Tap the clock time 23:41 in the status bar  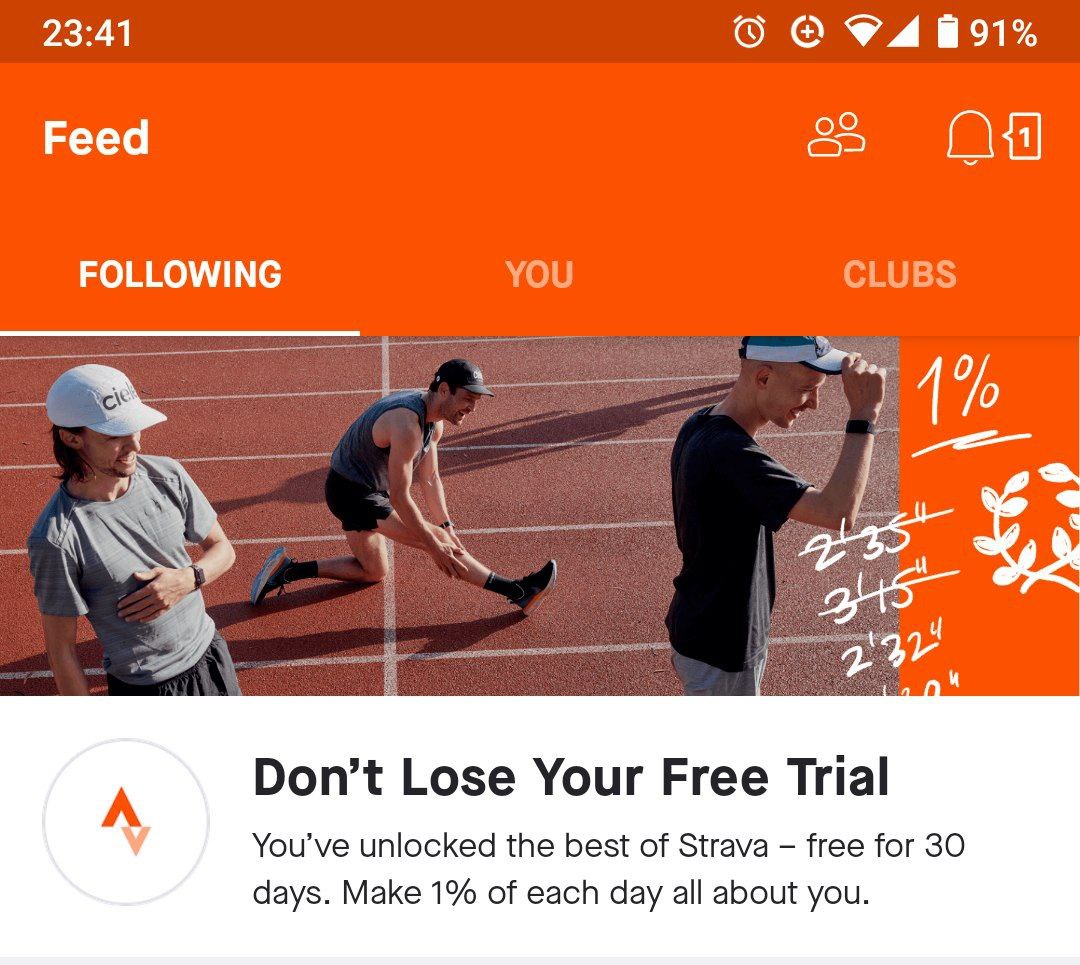[87, 33]
